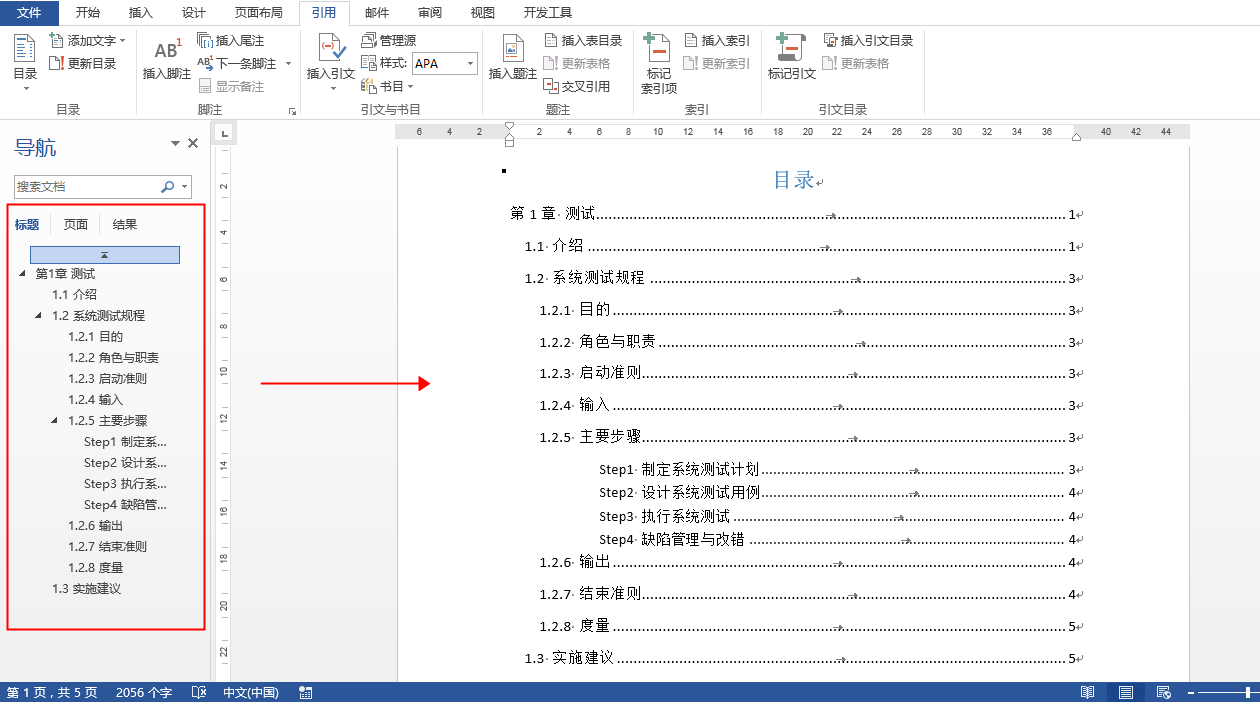This screenshot has width=1260, height=702.
Task: Click 插入引文目录 in the ribbon
Action: point(869,41)
